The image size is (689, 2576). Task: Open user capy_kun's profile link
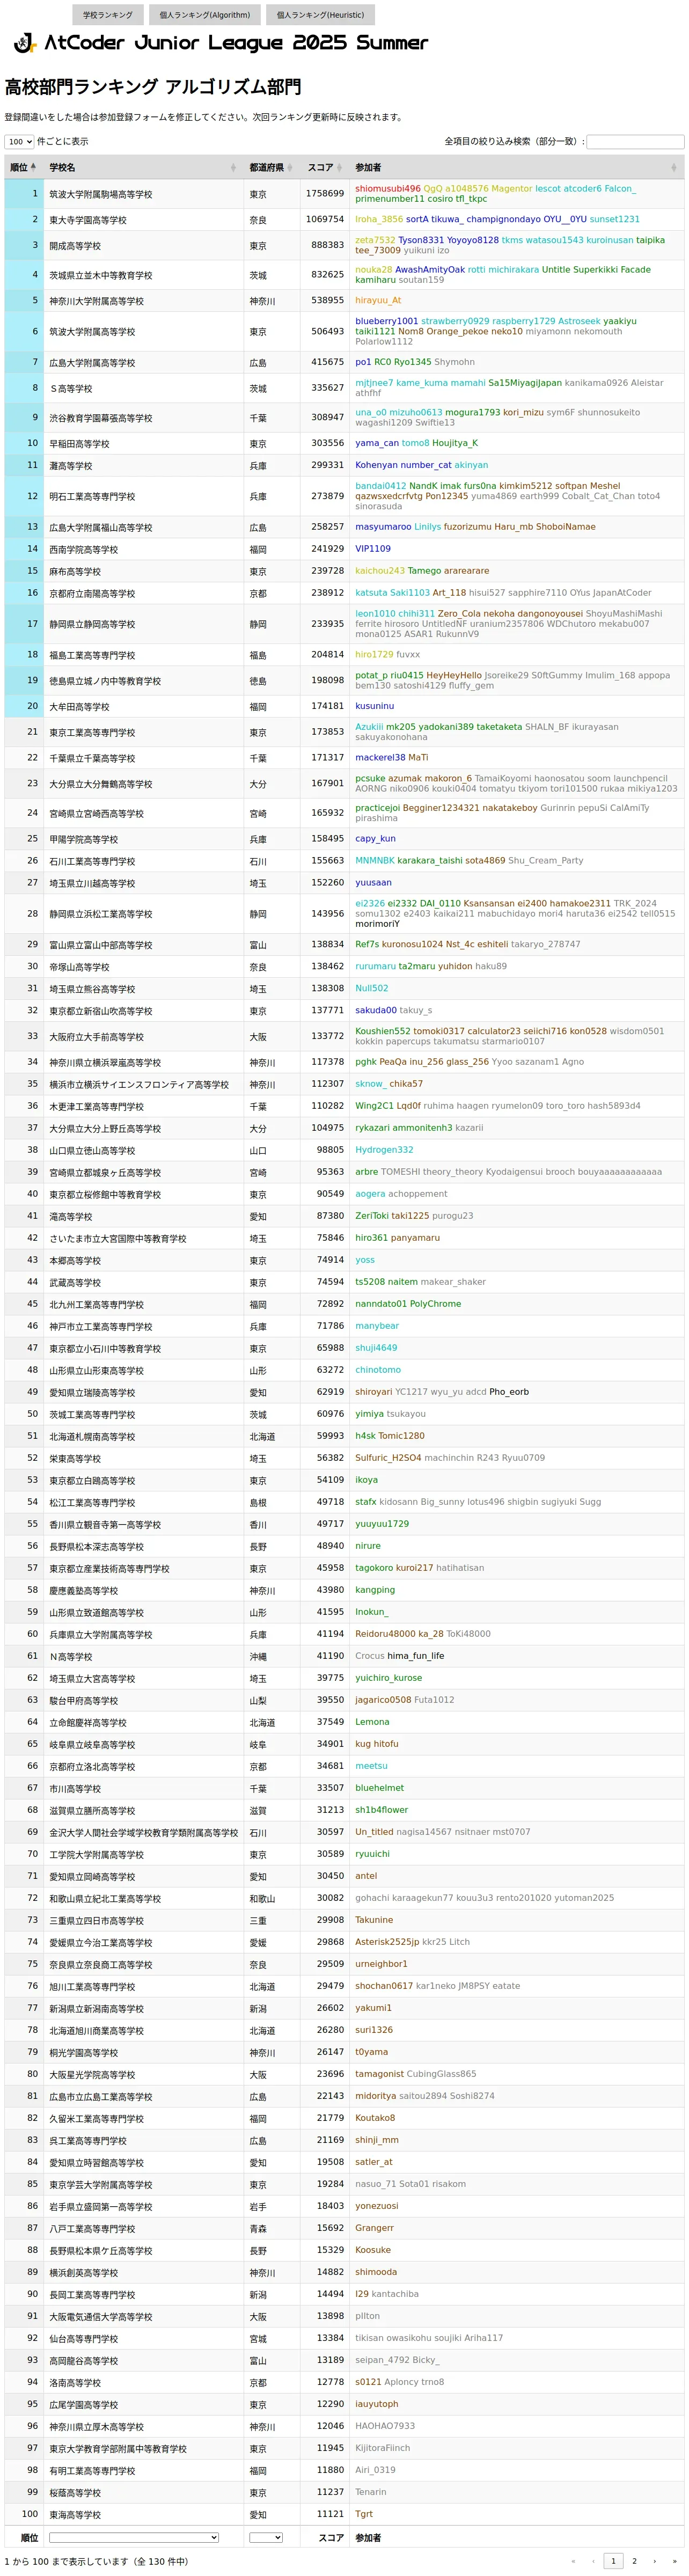[376, 838]
